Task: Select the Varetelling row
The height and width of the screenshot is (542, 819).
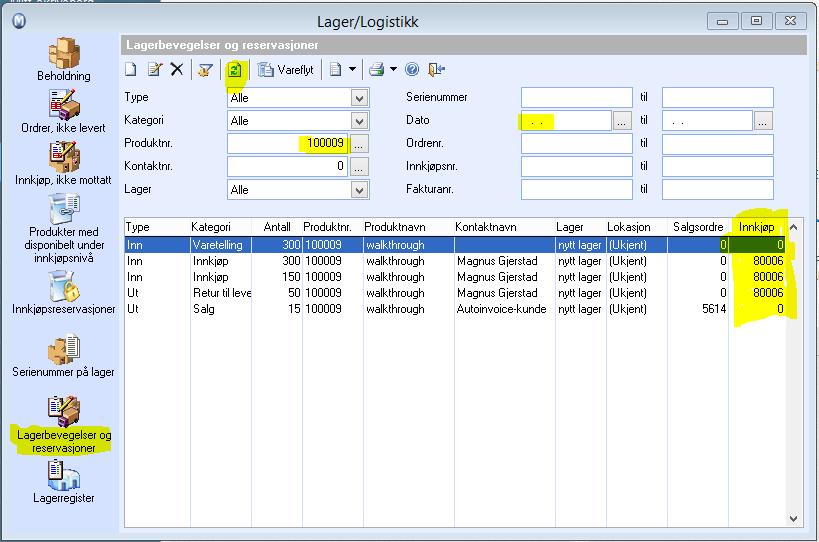Action: point(454,245)
